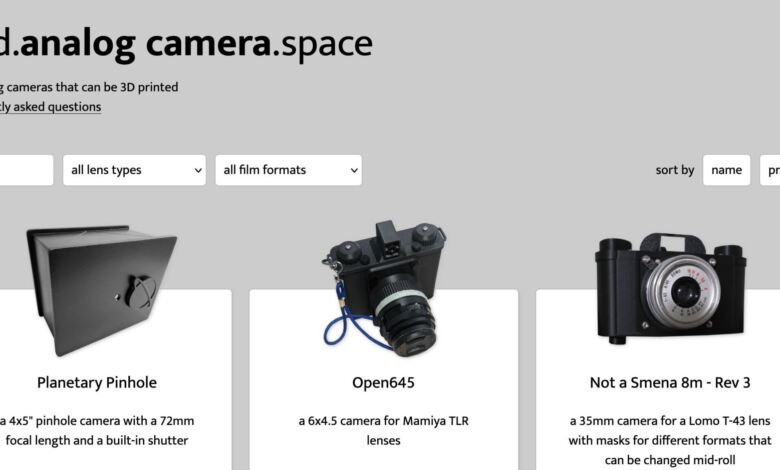The width and height of the screenshot is (780, 470).
Task: Open the Open645 title
Action: click(x=384, y=382)
